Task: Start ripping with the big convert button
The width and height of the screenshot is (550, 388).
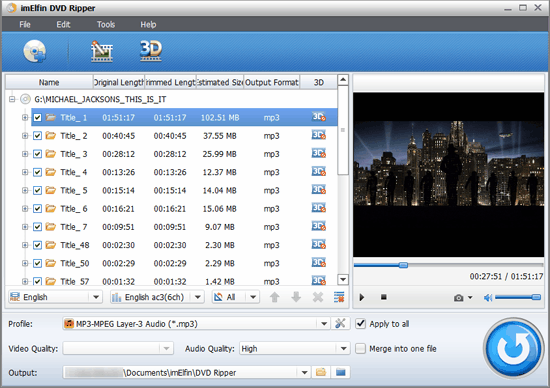Action: [514, 348]
